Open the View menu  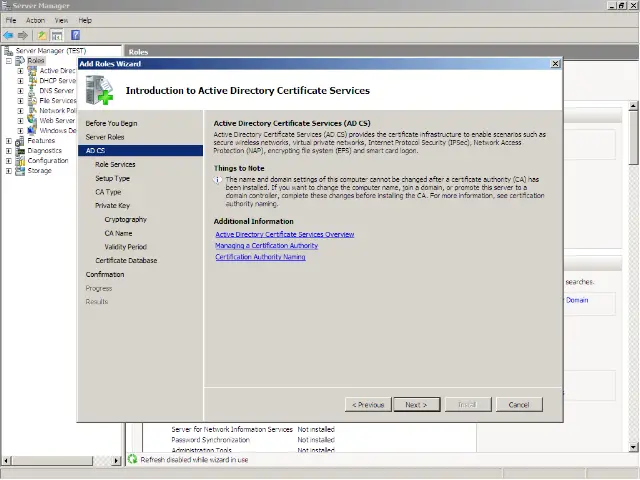[x=61, y=20]
